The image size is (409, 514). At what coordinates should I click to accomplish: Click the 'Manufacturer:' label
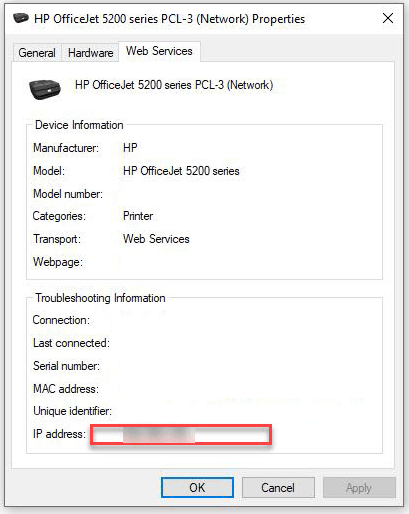[66, 148]
